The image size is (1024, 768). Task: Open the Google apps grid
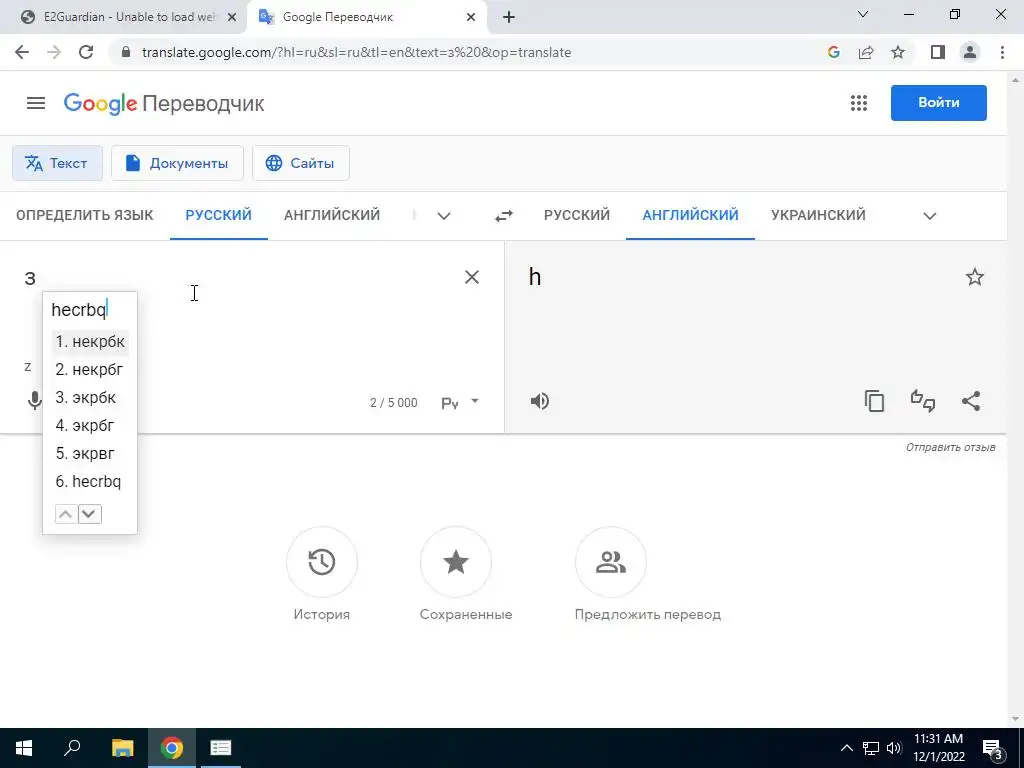pos(859,103)
